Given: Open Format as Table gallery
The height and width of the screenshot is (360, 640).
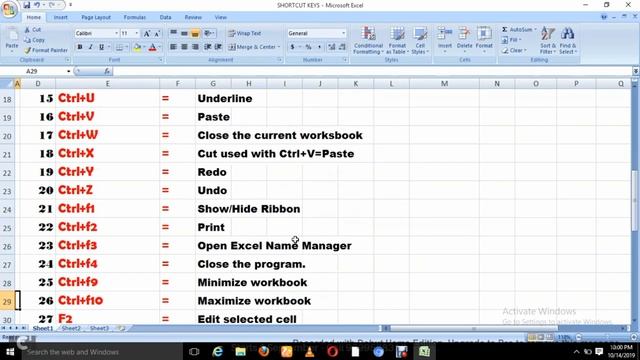Looking at the screenshot, I should click(x=397, y=40).
